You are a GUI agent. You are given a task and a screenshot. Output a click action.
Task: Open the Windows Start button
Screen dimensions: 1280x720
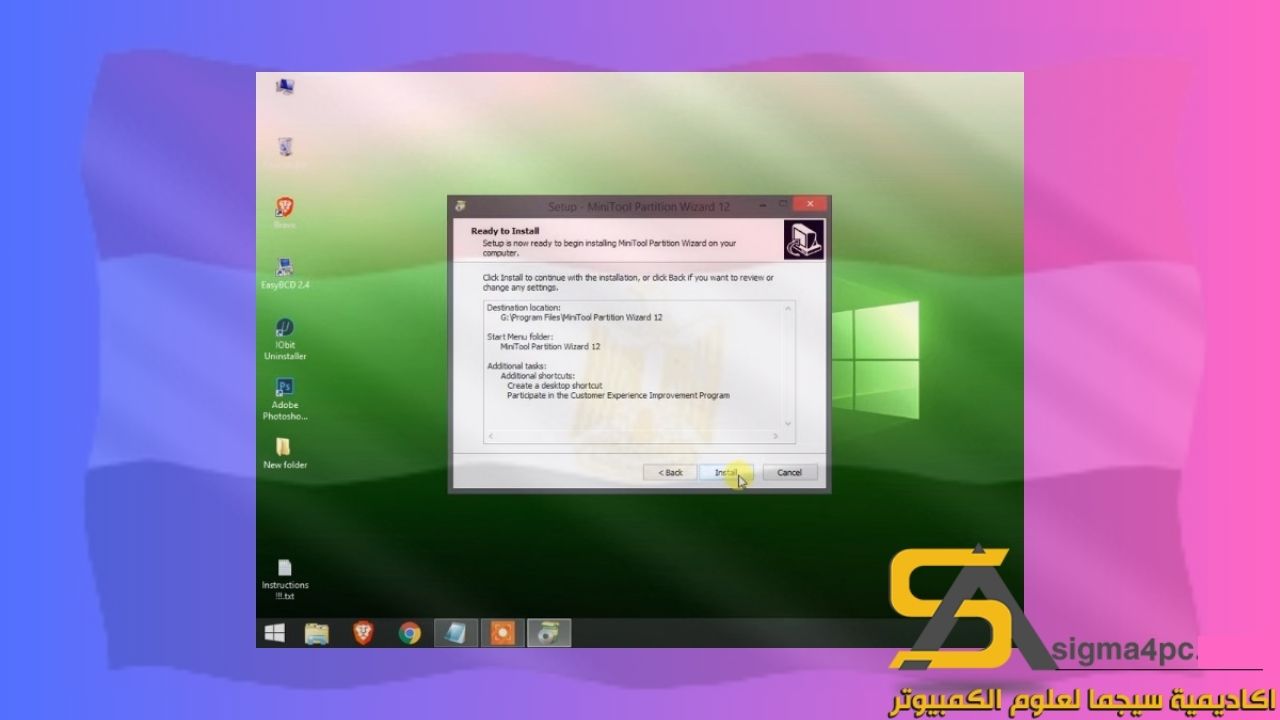(274, 633)
